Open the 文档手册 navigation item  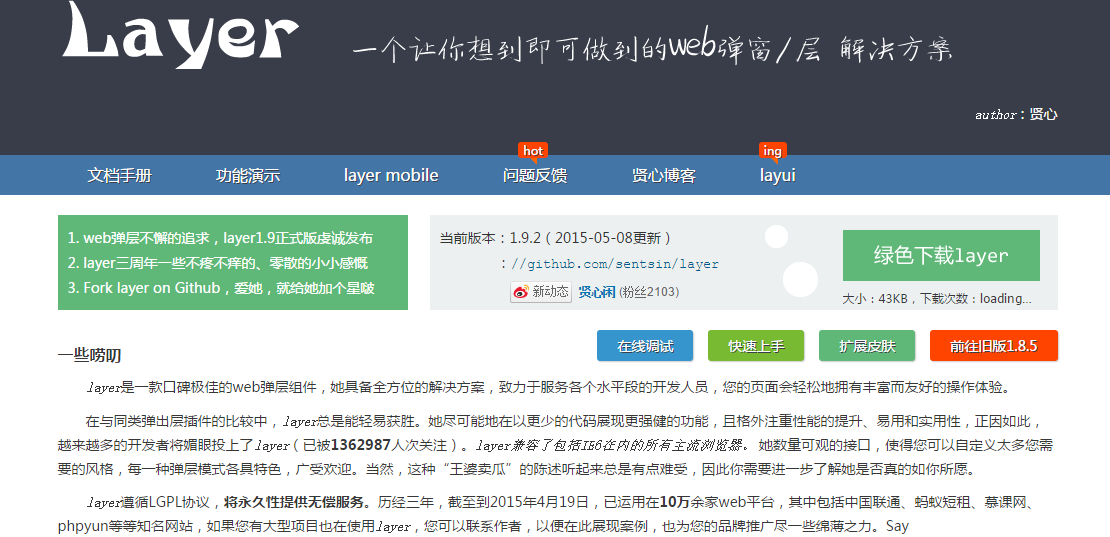tap(120, 176)
